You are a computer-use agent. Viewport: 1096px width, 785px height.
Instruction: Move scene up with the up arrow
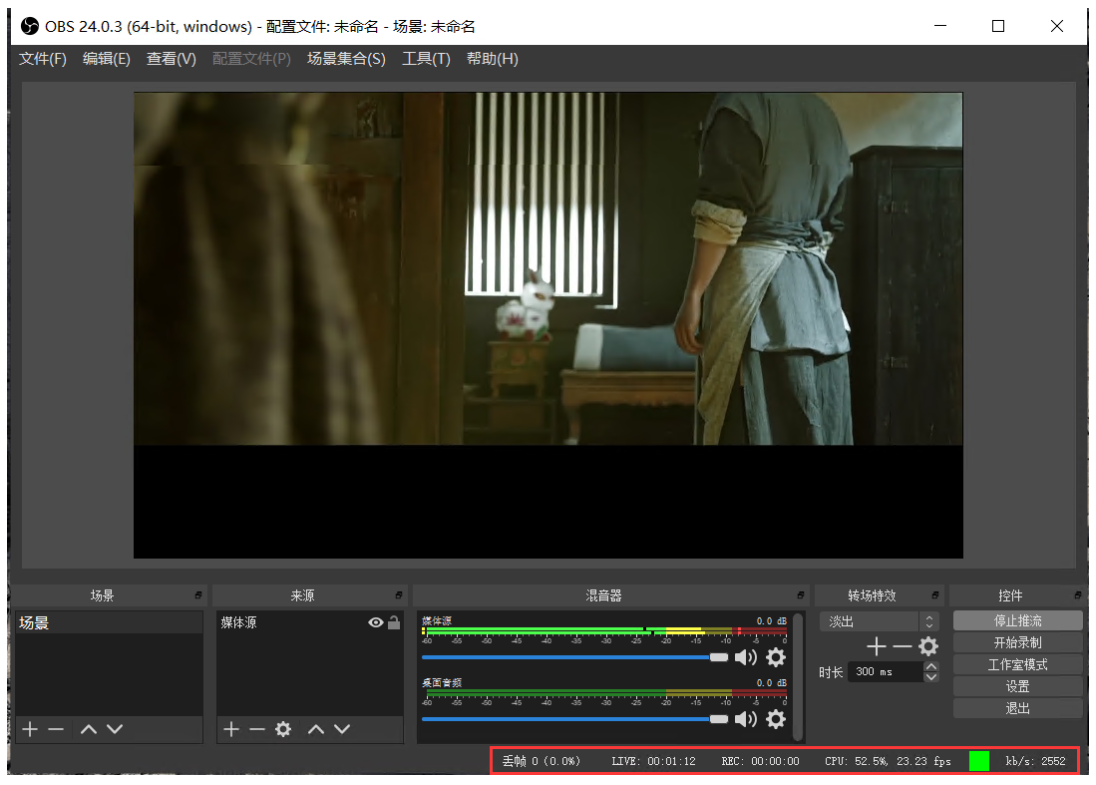coord(88,729)
